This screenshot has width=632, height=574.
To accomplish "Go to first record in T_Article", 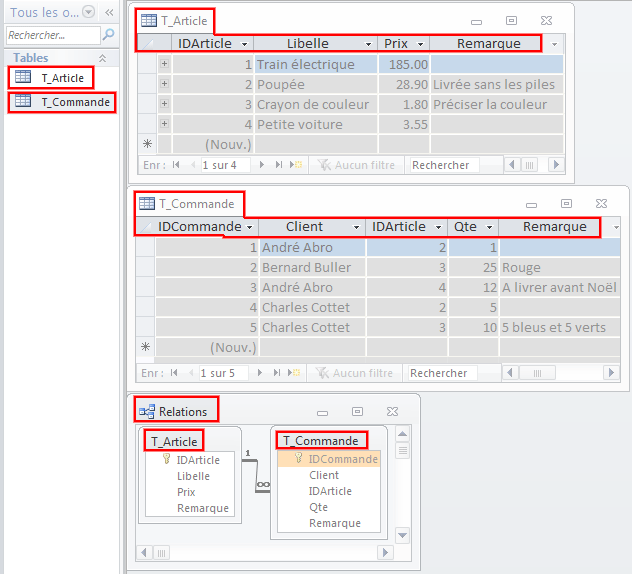I will click(x=176, y=165).
